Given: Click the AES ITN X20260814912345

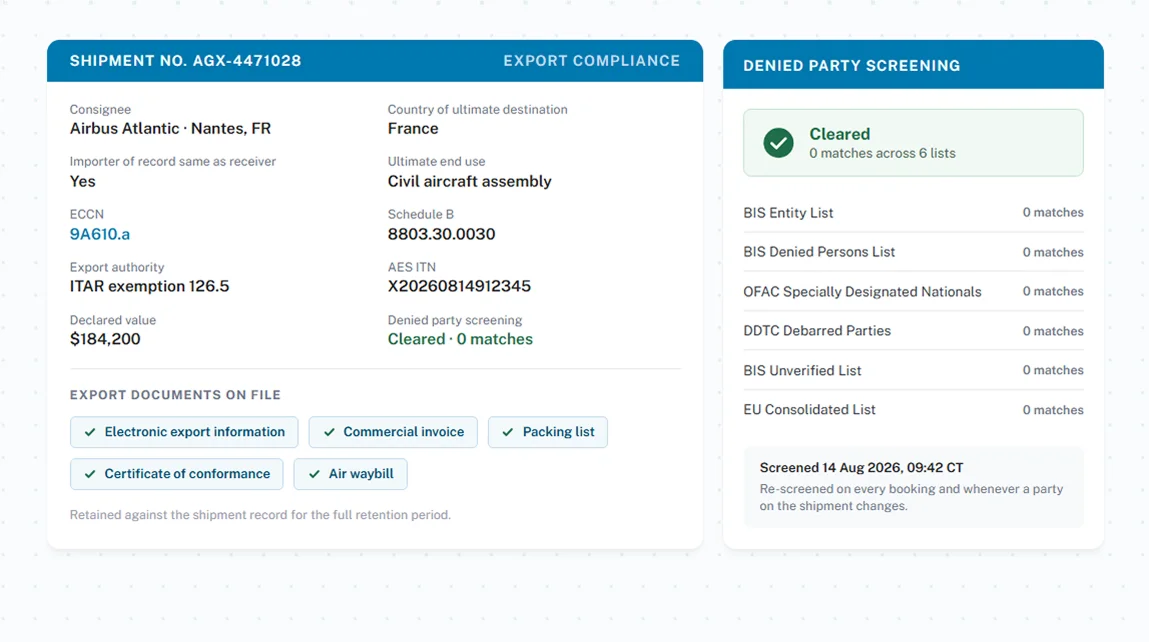Looking at the screenshot, I should pos(459,287).
